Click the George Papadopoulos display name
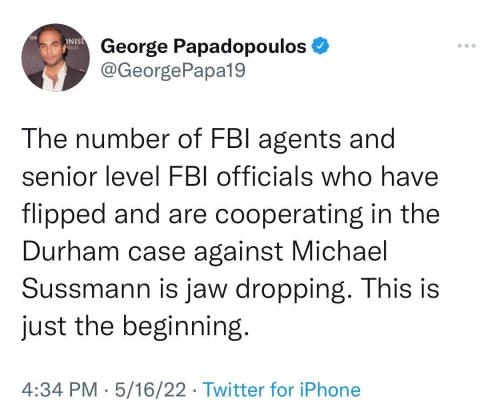500x400 pixels. [x=203, y=46]
